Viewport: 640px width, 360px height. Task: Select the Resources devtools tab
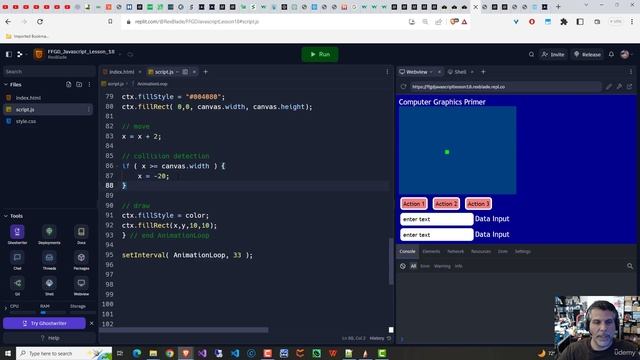(481, 251)
